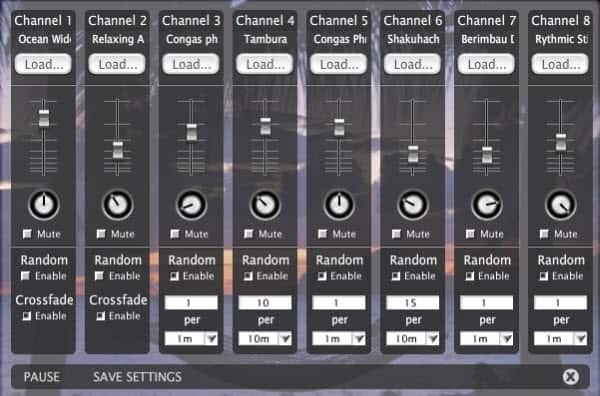600x396 pixels.
Task: Adjust the Channel 7 pan knob
Action: pos(487,205)
